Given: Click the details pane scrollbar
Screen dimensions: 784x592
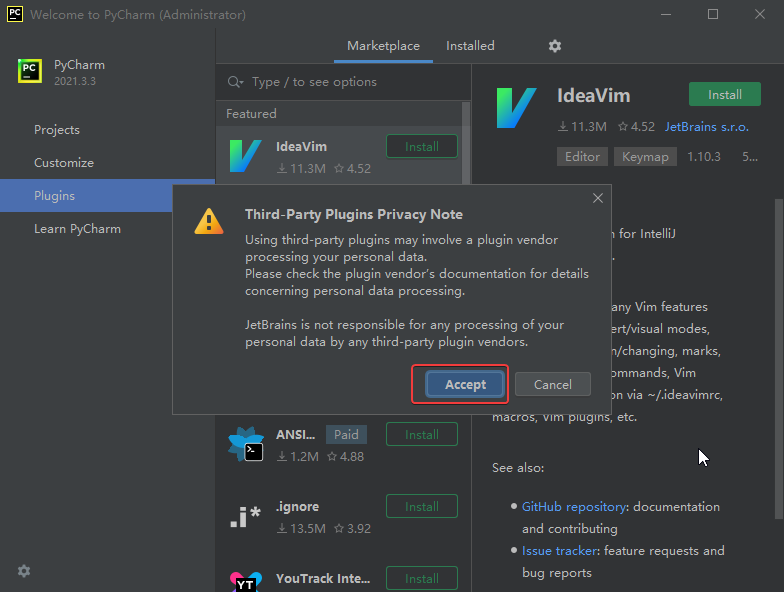Looking at the screenshot, I should click(x=778, y=359).
